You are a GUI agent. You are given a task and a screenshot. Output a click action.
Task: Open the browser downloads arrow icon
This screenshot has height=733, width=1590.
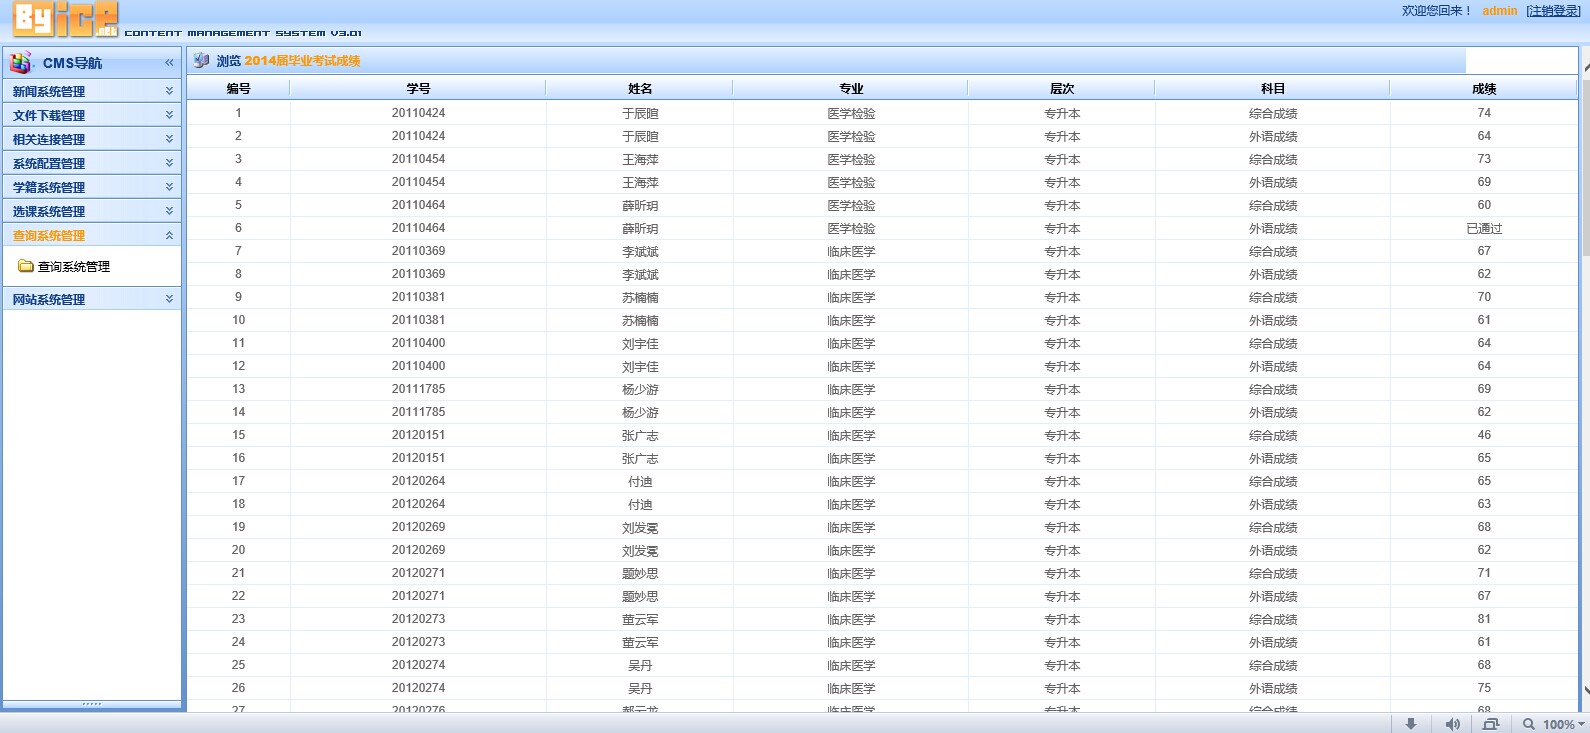pos(1411,724)
